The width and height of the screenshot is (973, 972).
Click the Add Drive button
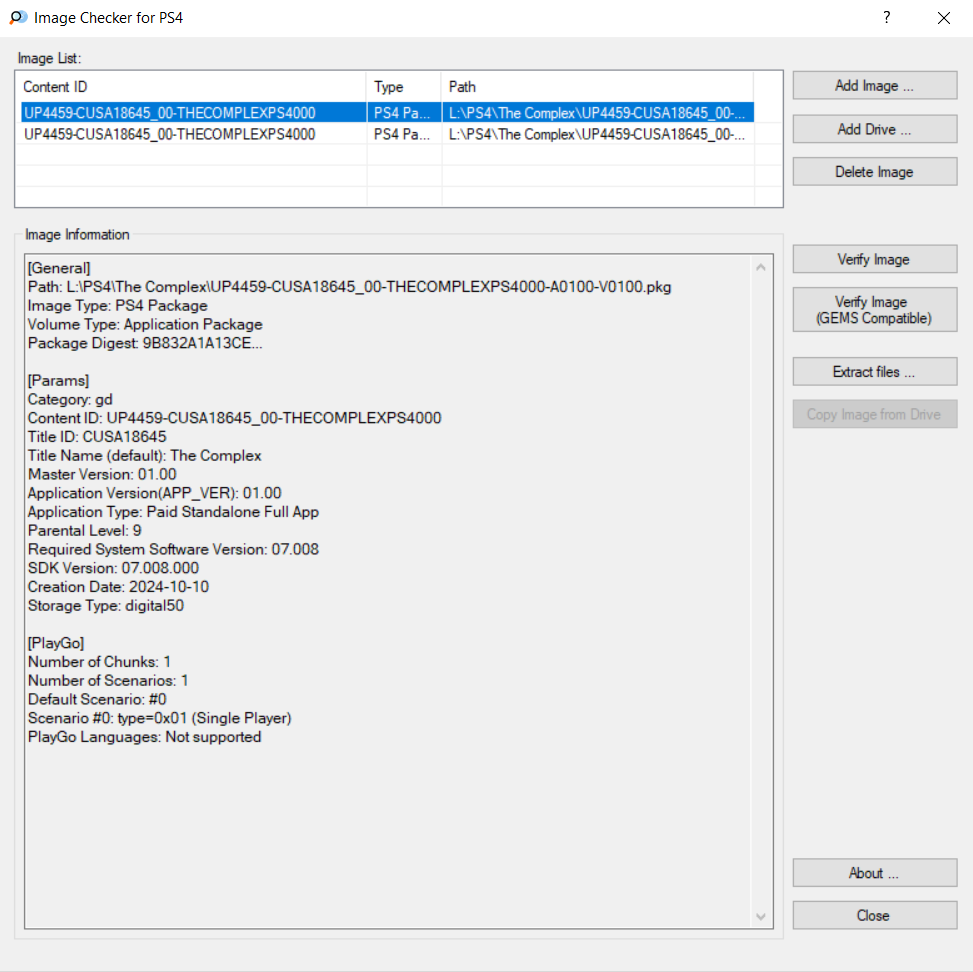(874, 129)
